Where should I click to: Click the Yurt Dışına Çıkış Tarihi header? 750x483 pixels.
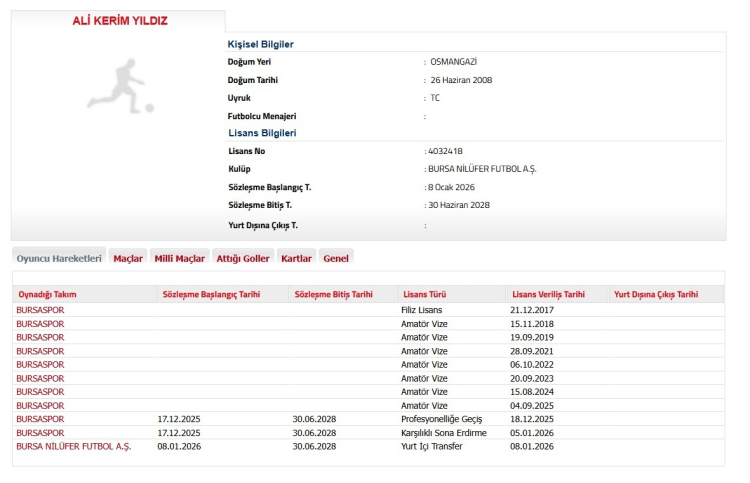point(655,295)
